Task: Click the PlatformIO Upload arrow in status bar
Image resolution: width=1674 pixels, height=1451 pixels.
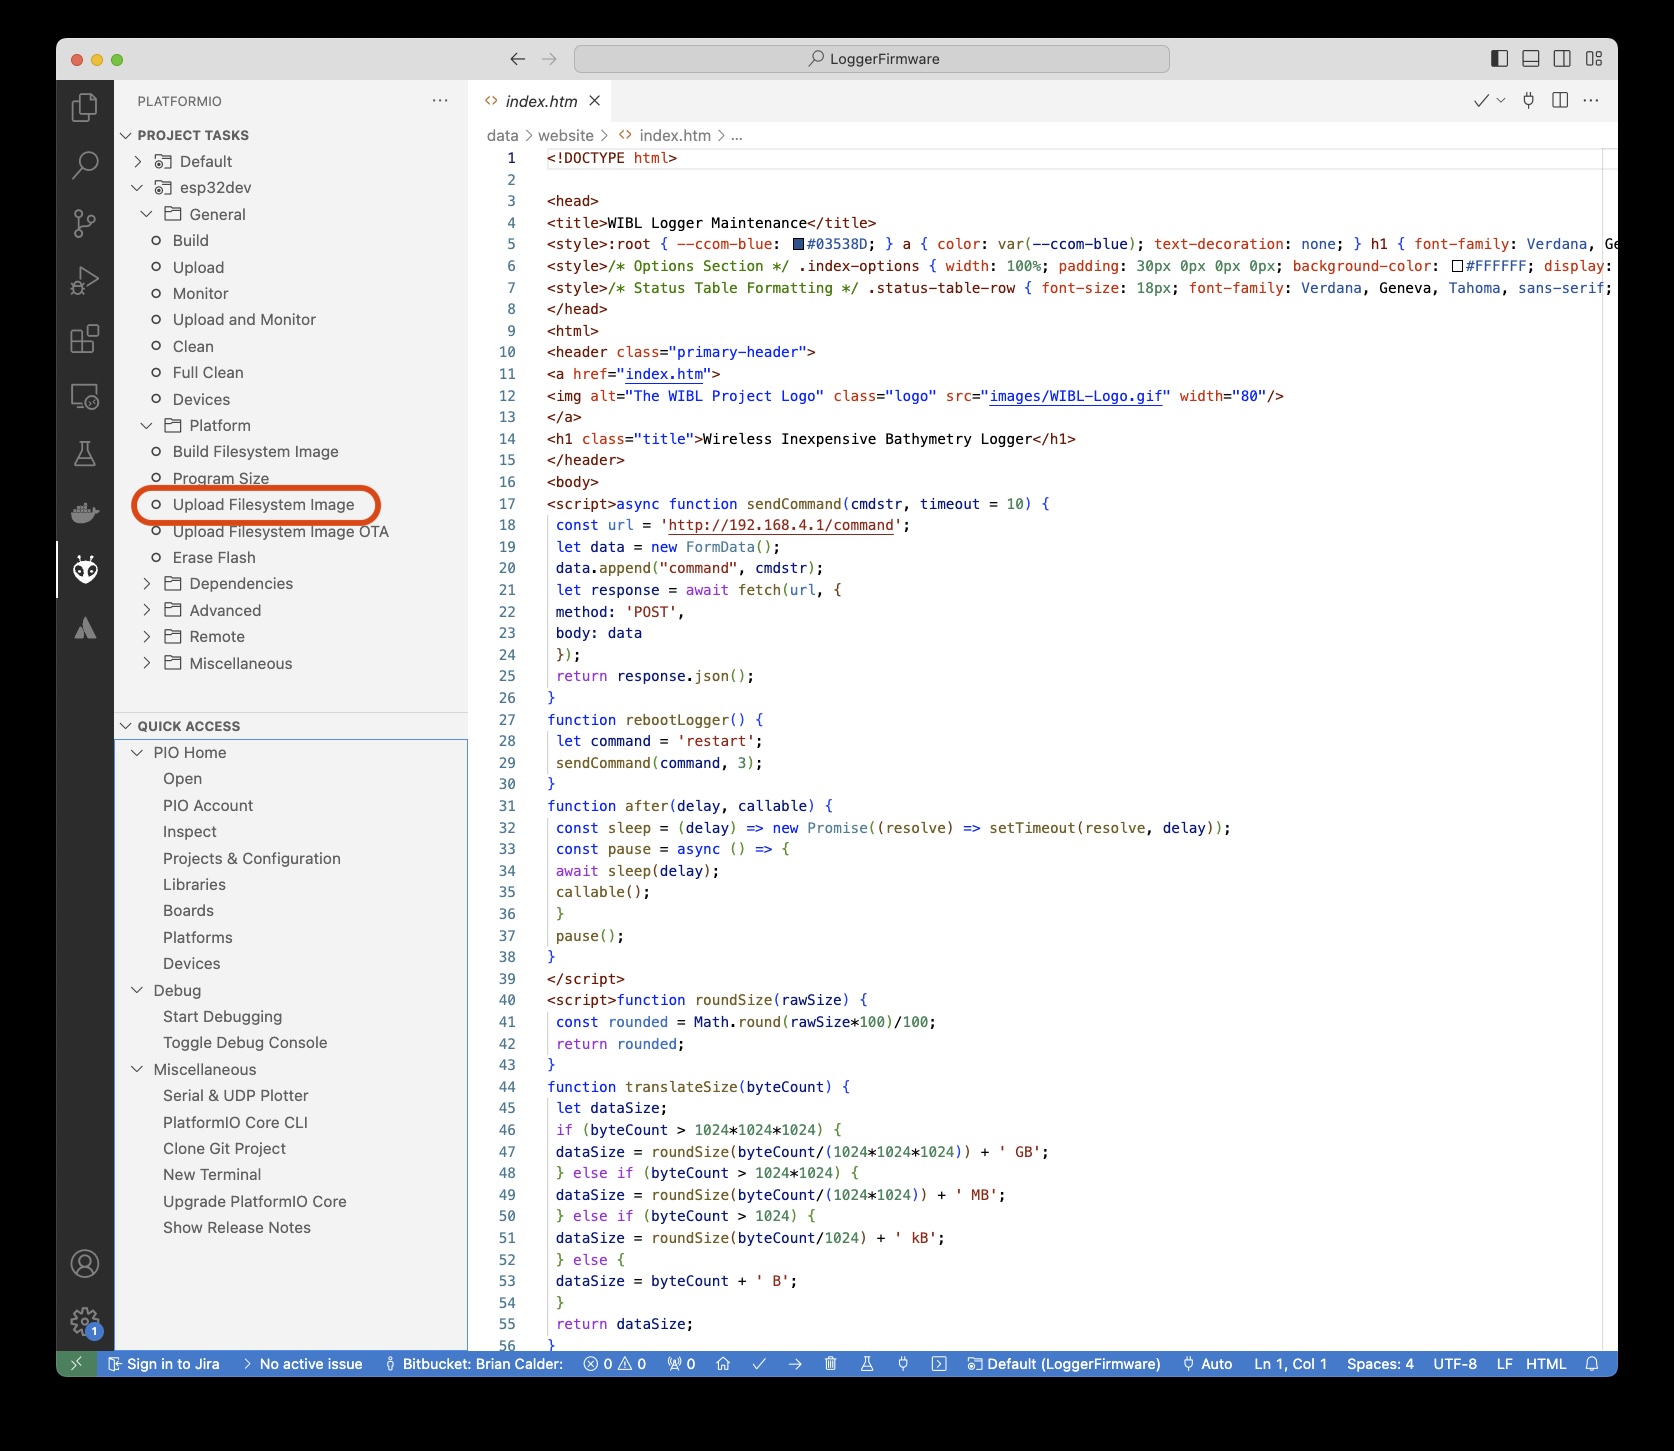Action: tap(795, 1364)
